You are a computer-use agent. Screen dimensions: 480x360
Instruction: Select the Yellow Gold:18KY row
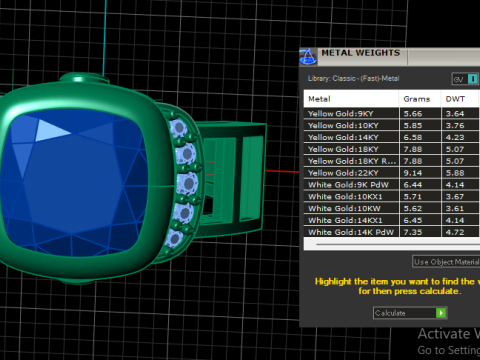tap(392, 149)
